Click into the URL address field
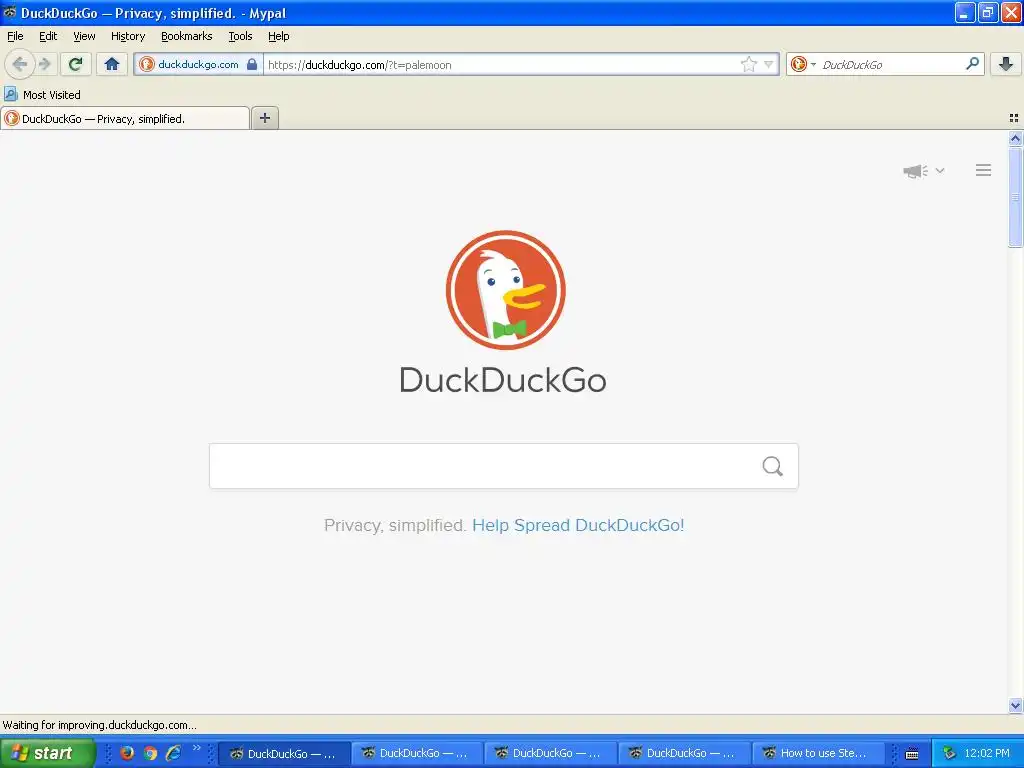 coord(500,64)
